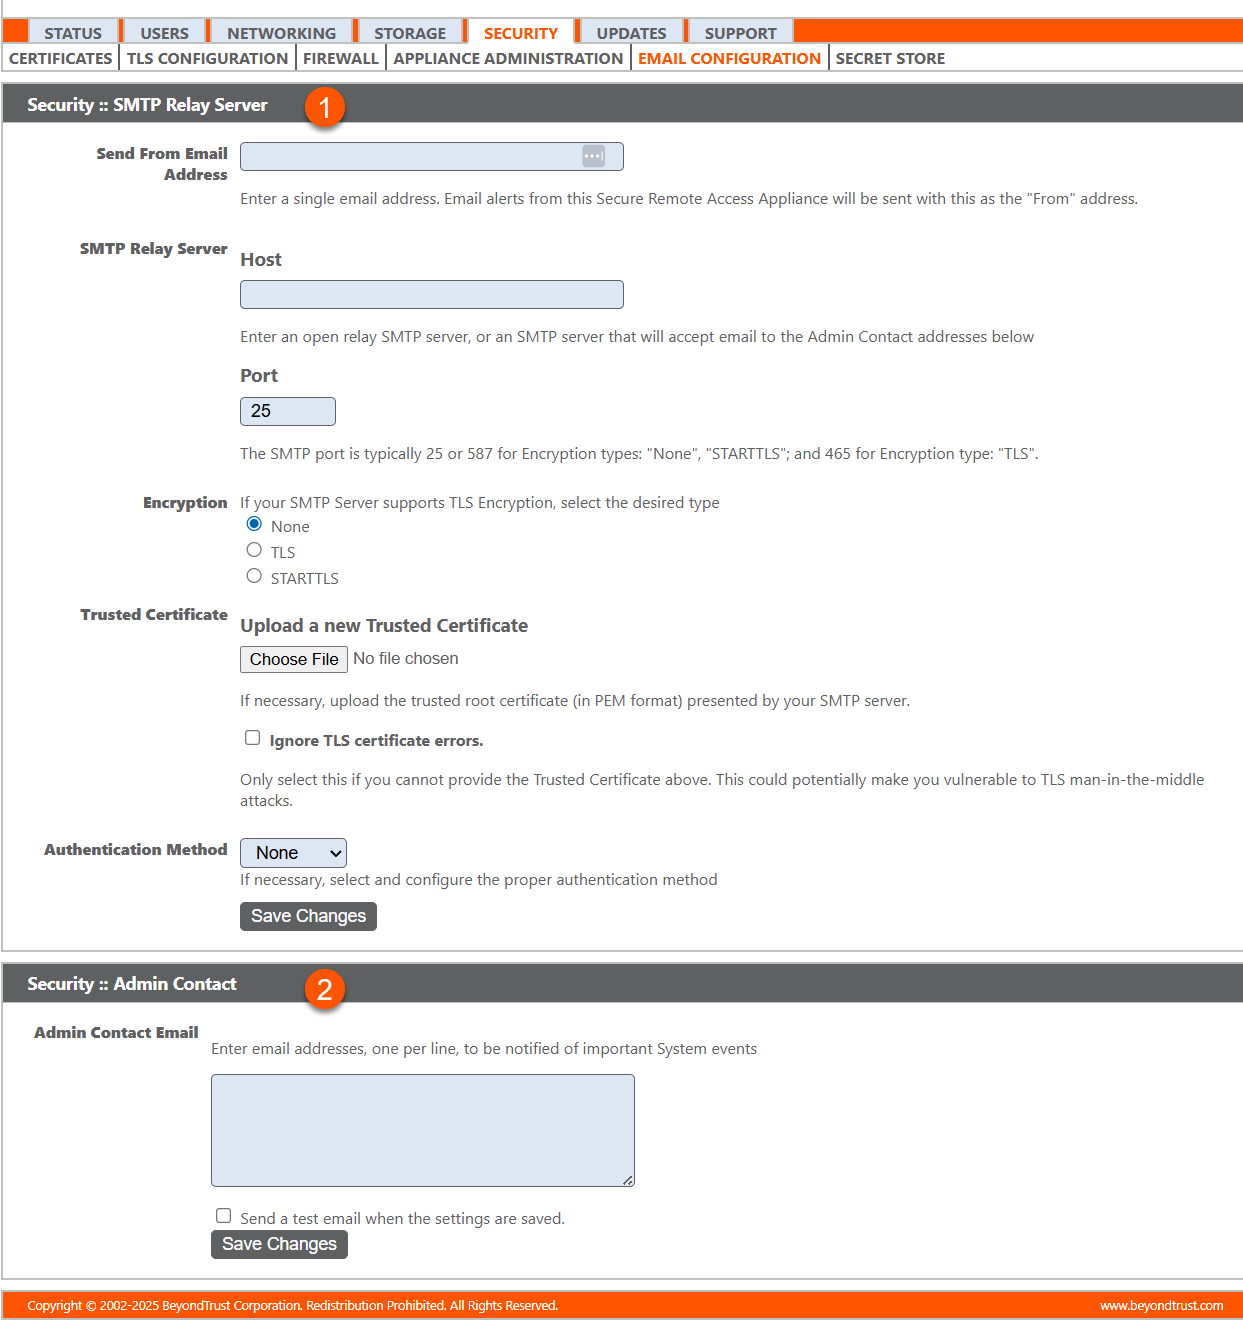This screenshot has height=1320, width=1243.
Task: Open the UPDATES tab
Action: 631,33
